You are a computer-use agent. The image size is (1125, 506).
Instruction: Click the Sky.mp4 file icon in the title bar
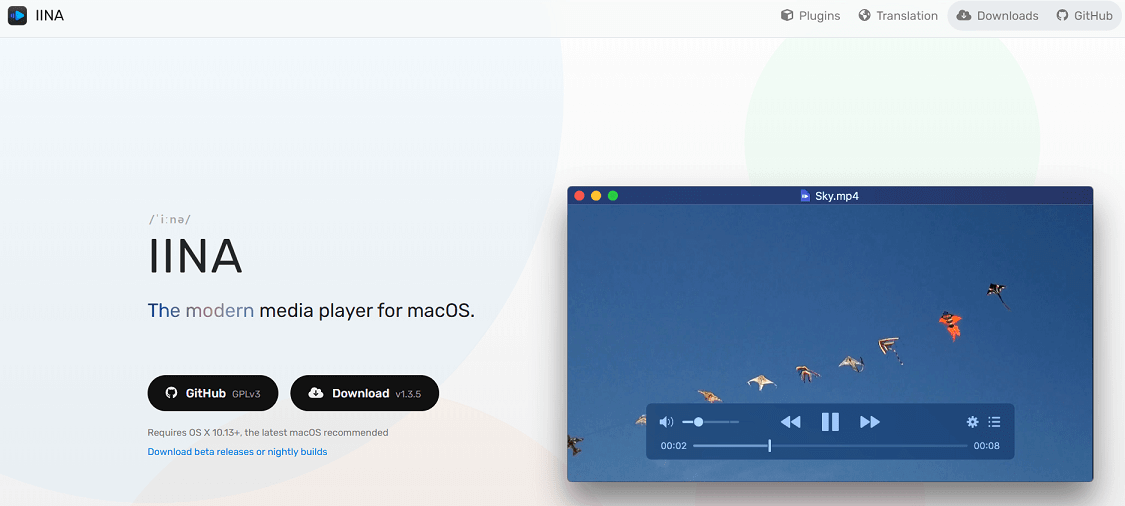coord(805,196)
